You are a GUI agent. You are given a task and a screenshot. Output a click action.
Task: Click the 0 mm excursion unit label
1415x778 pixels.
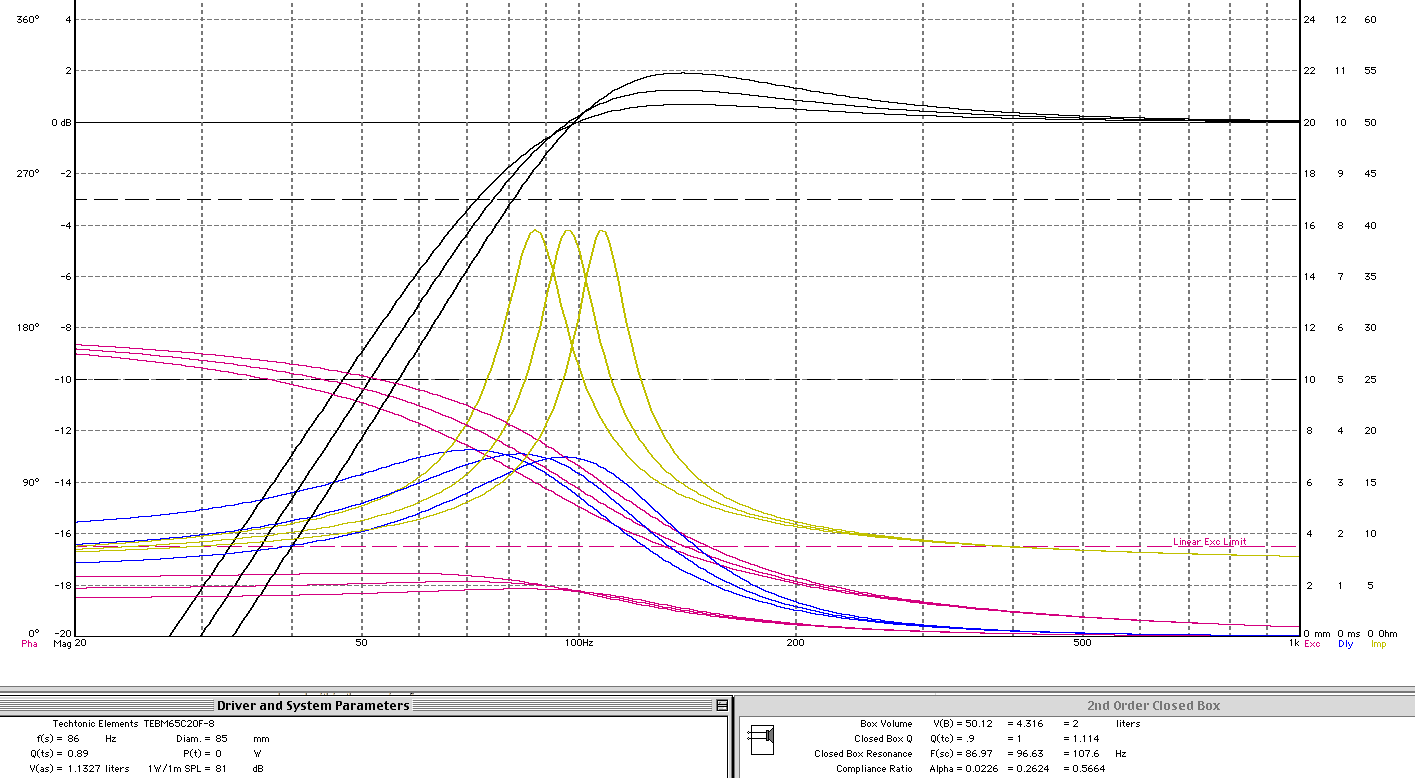1316,634
